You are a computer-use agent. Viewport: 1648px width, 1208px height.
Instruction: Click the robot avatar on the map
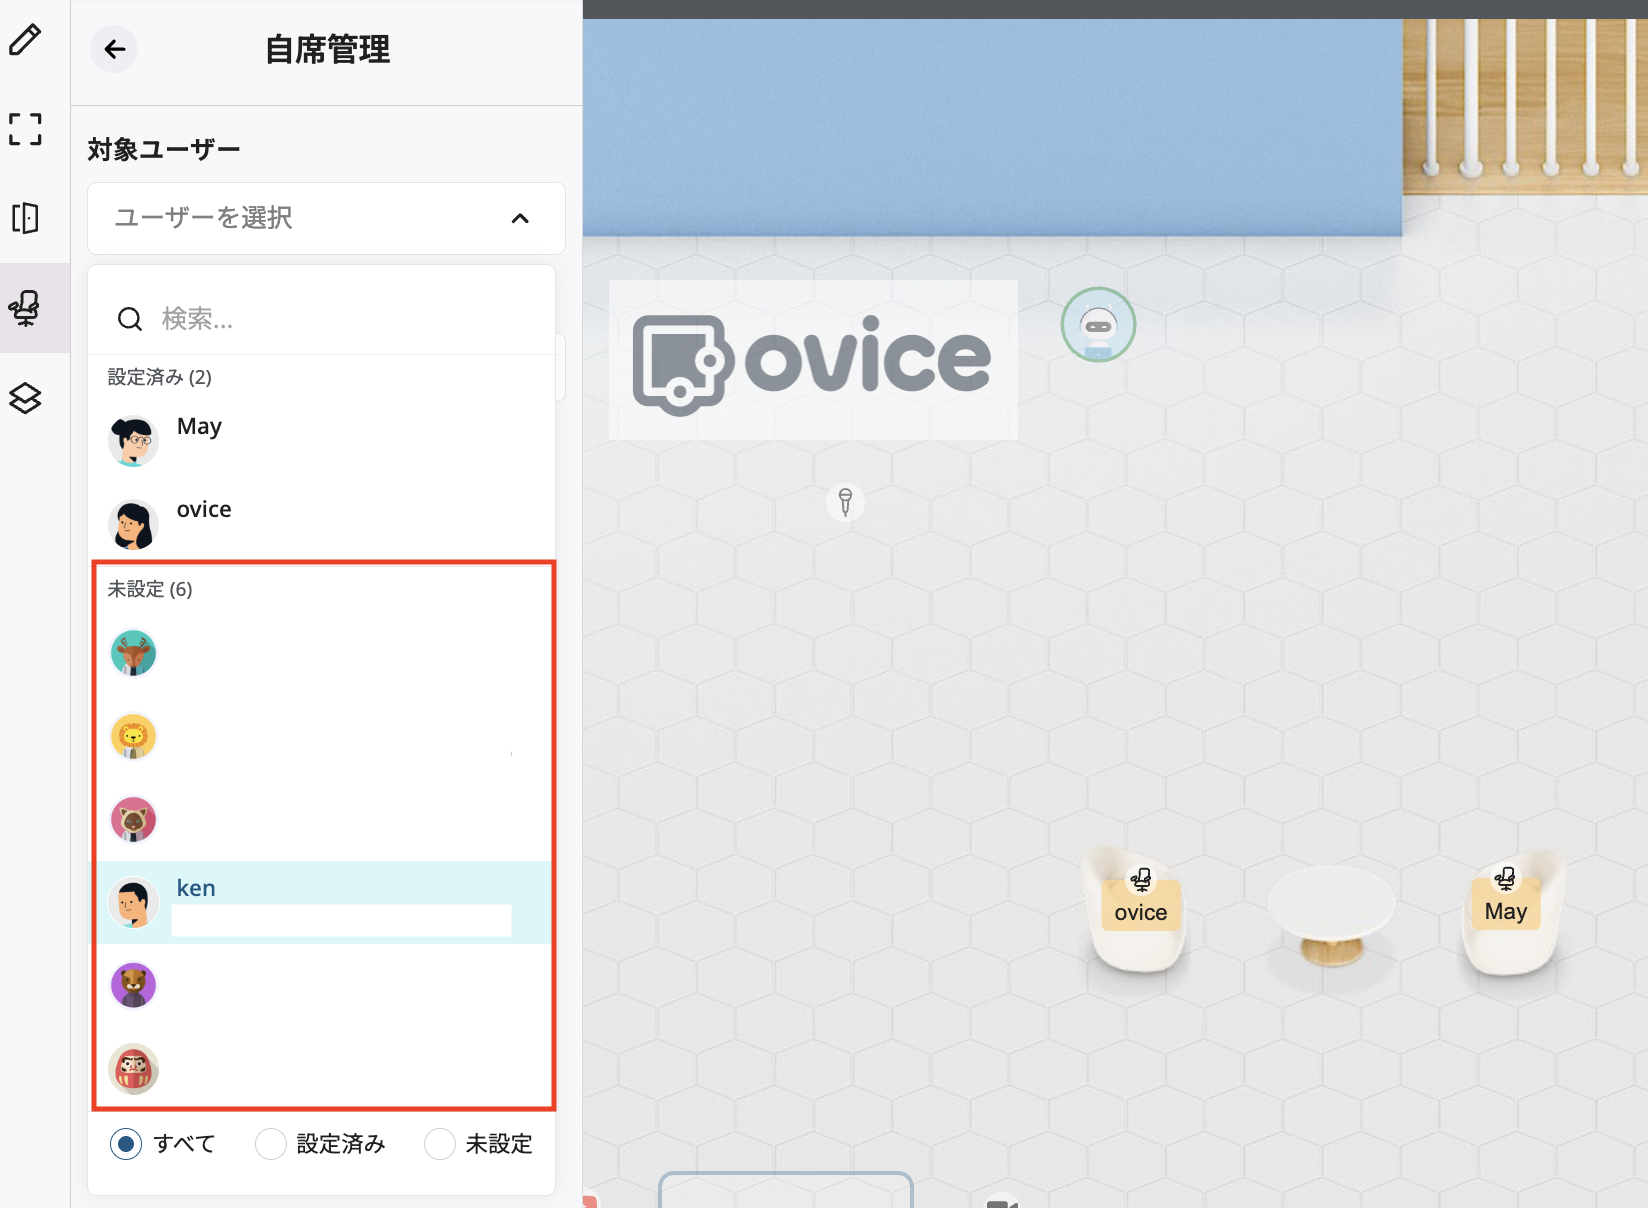click(1098, 325)
